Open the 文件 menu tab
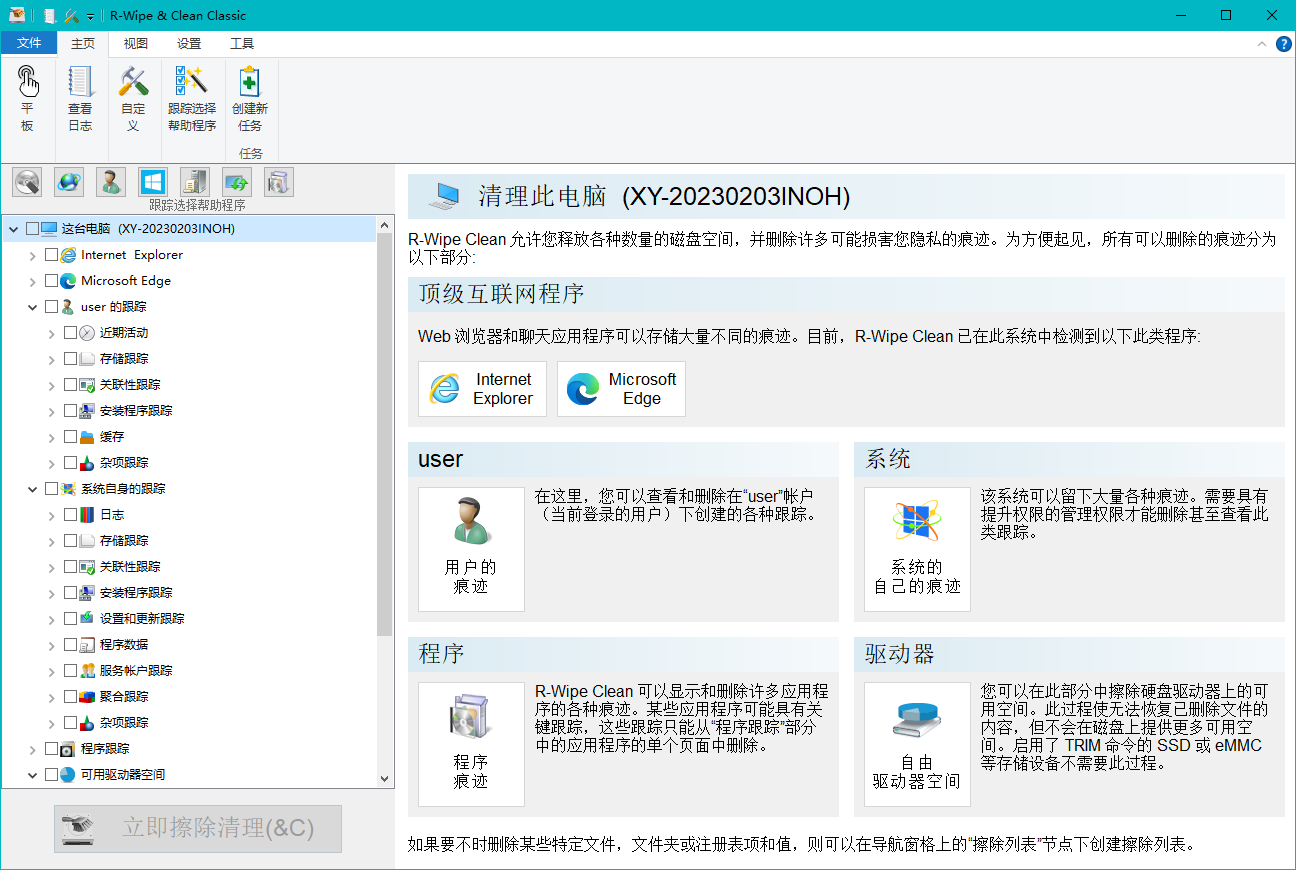The width and height of the screenshot is (1296, 870). pos(29,44)
